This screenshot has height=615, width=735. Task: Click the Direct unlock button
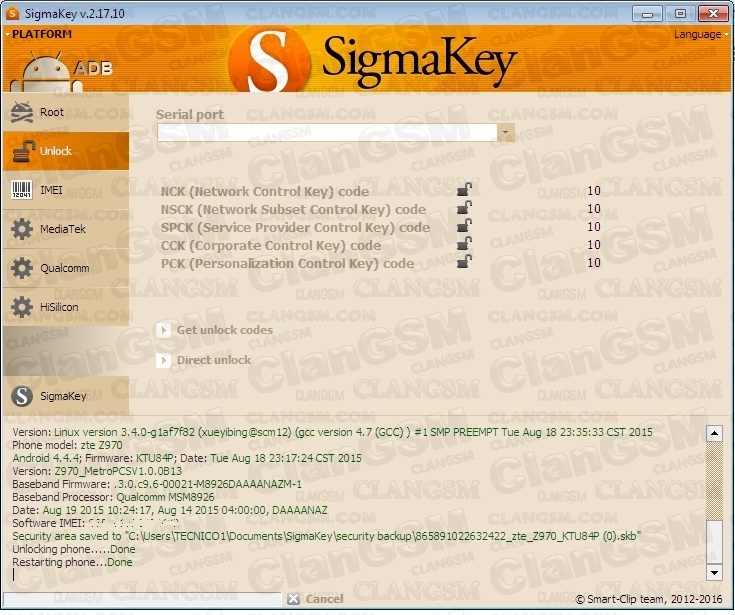(x=204, y=360)
